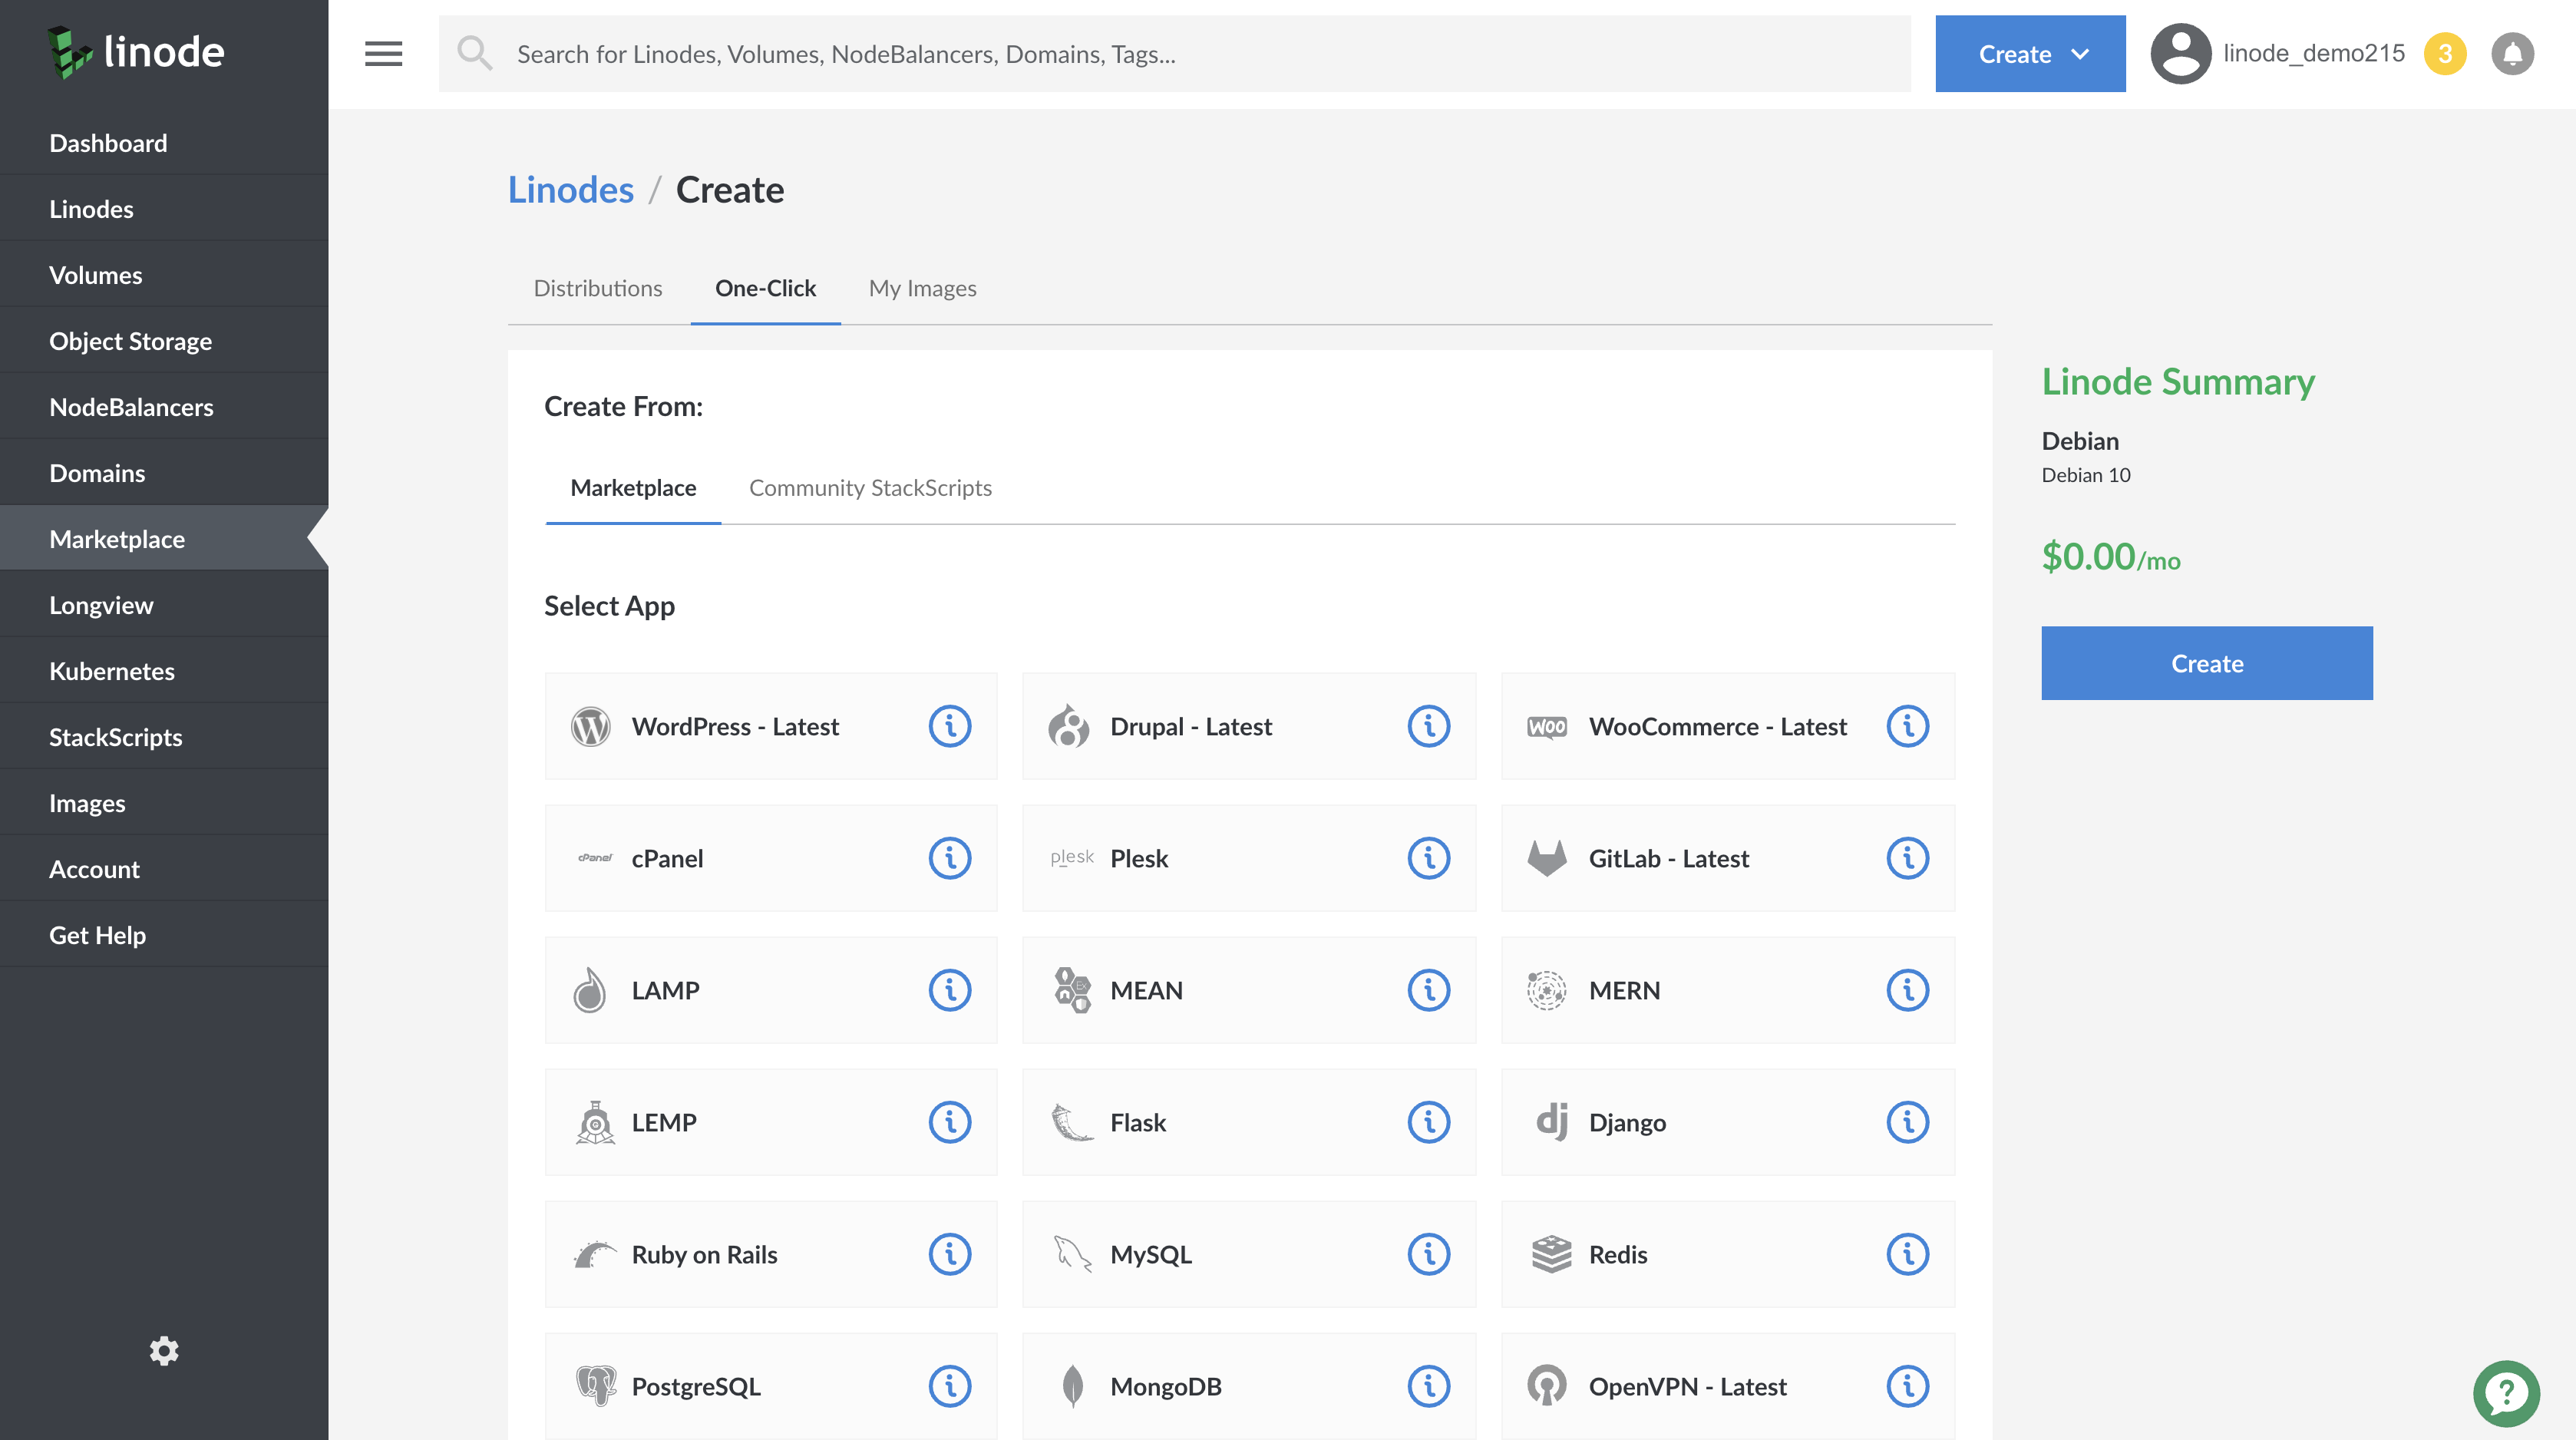Viewport: 2576px width, 1440px height.
Task: Toggle the sidebar with the hamburger menu
Action: click(382, 53)
